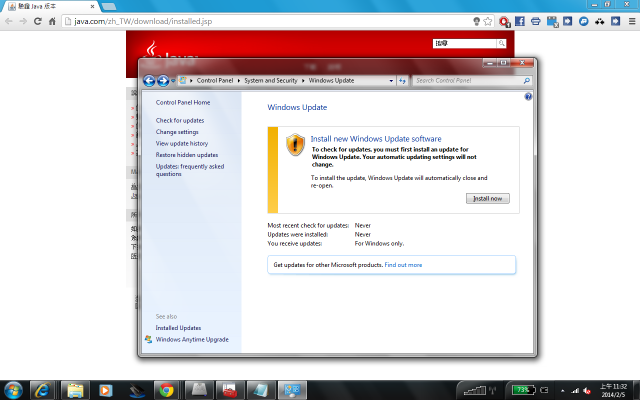This screenshot has height=400, width=640.
Task: Go back with the Control Panel Back arrow
Action: coord(149,81)
